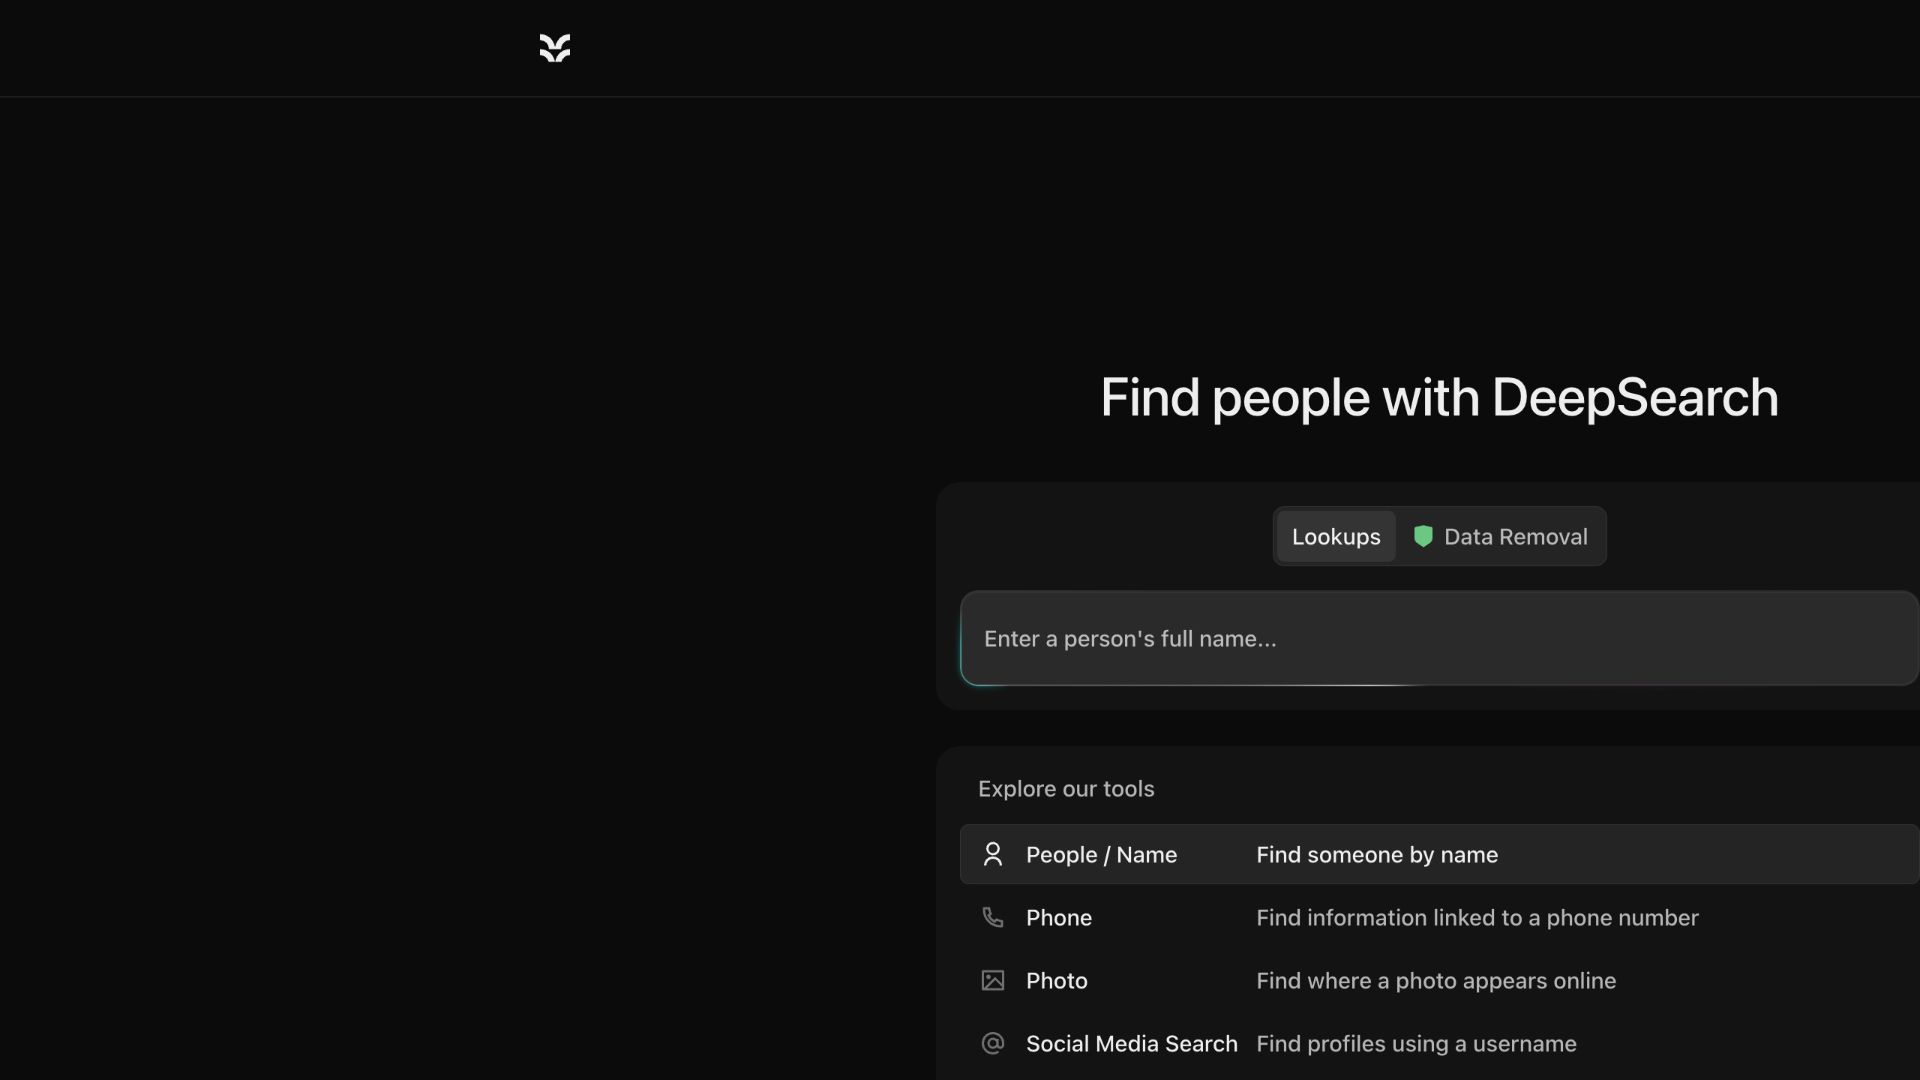Open the Photo search tool

point(1440,981)
